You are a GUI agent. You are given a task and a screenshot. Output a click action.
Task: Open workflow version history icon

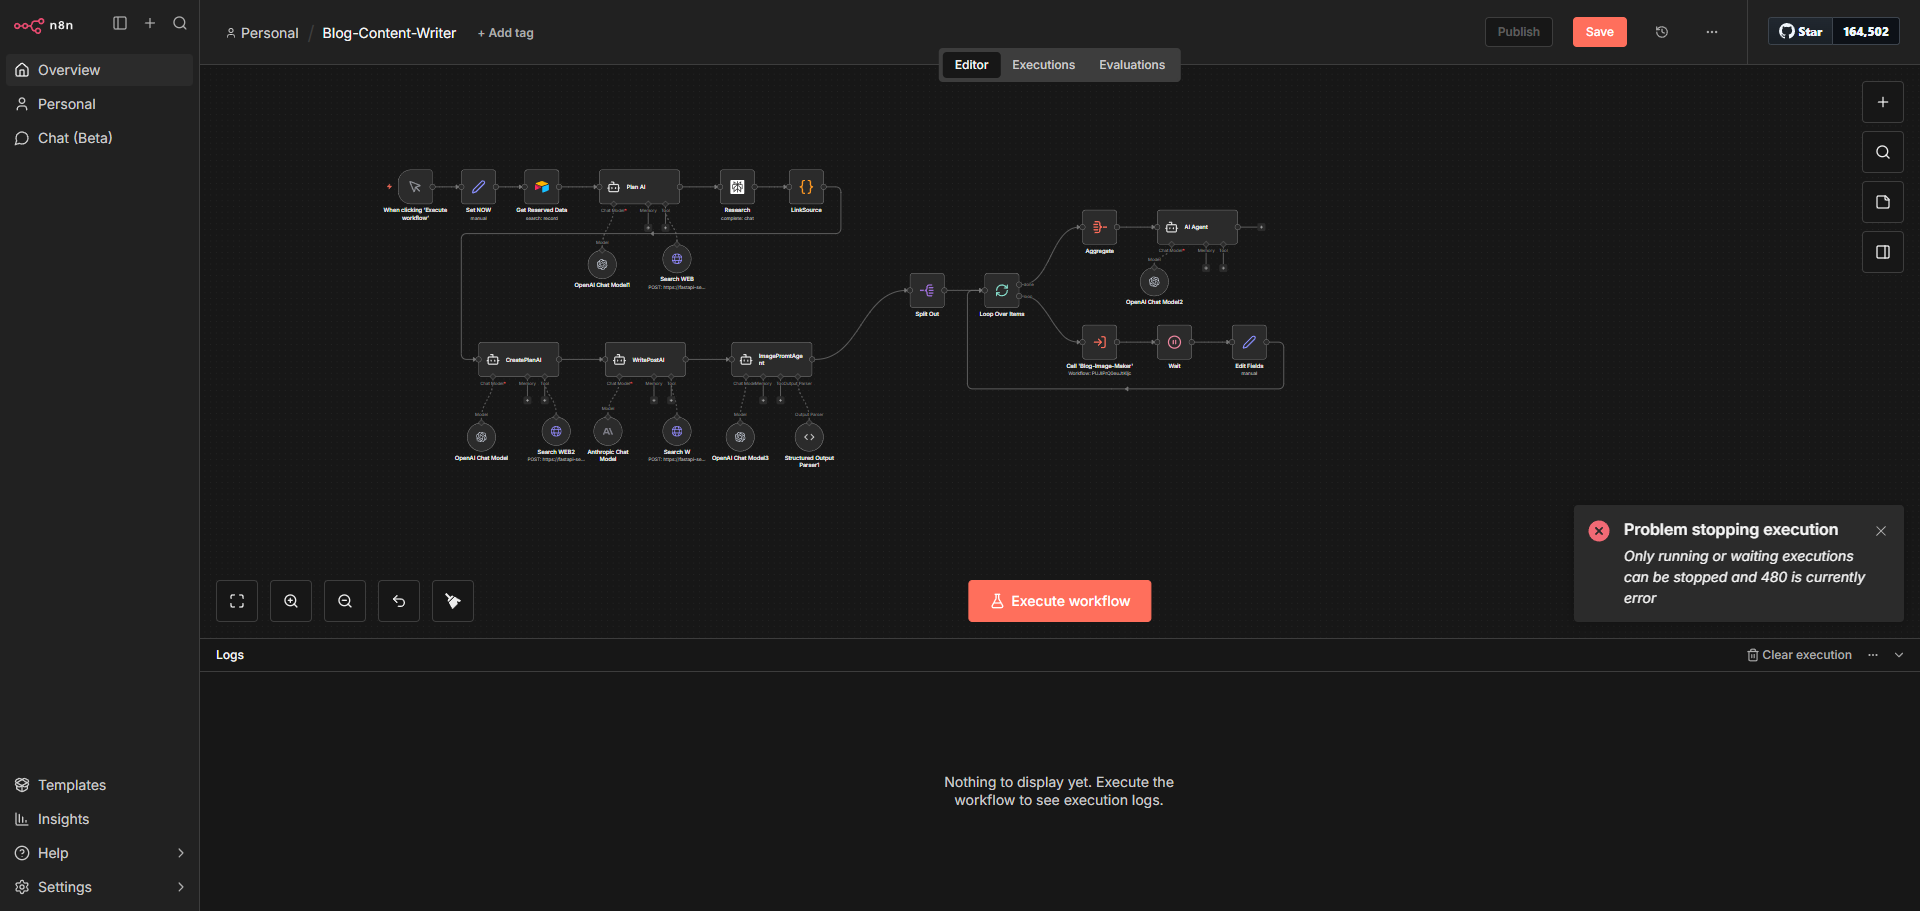click(x=1662, y=32)
